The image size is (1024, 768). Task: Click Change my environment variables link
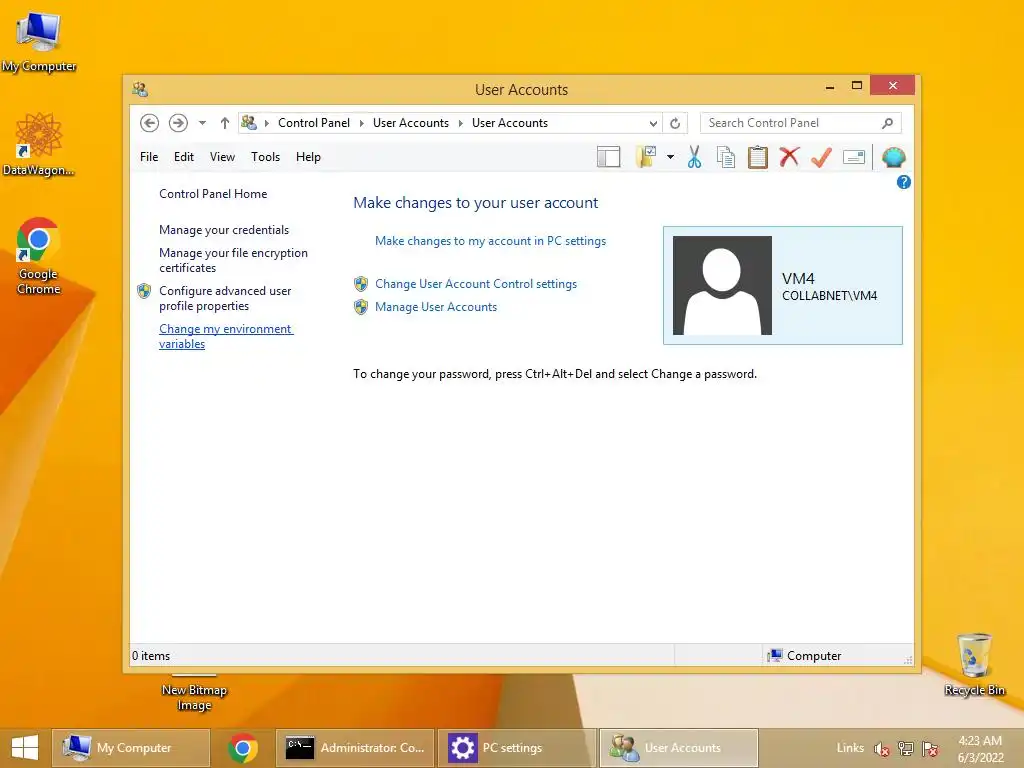[226, 336]
